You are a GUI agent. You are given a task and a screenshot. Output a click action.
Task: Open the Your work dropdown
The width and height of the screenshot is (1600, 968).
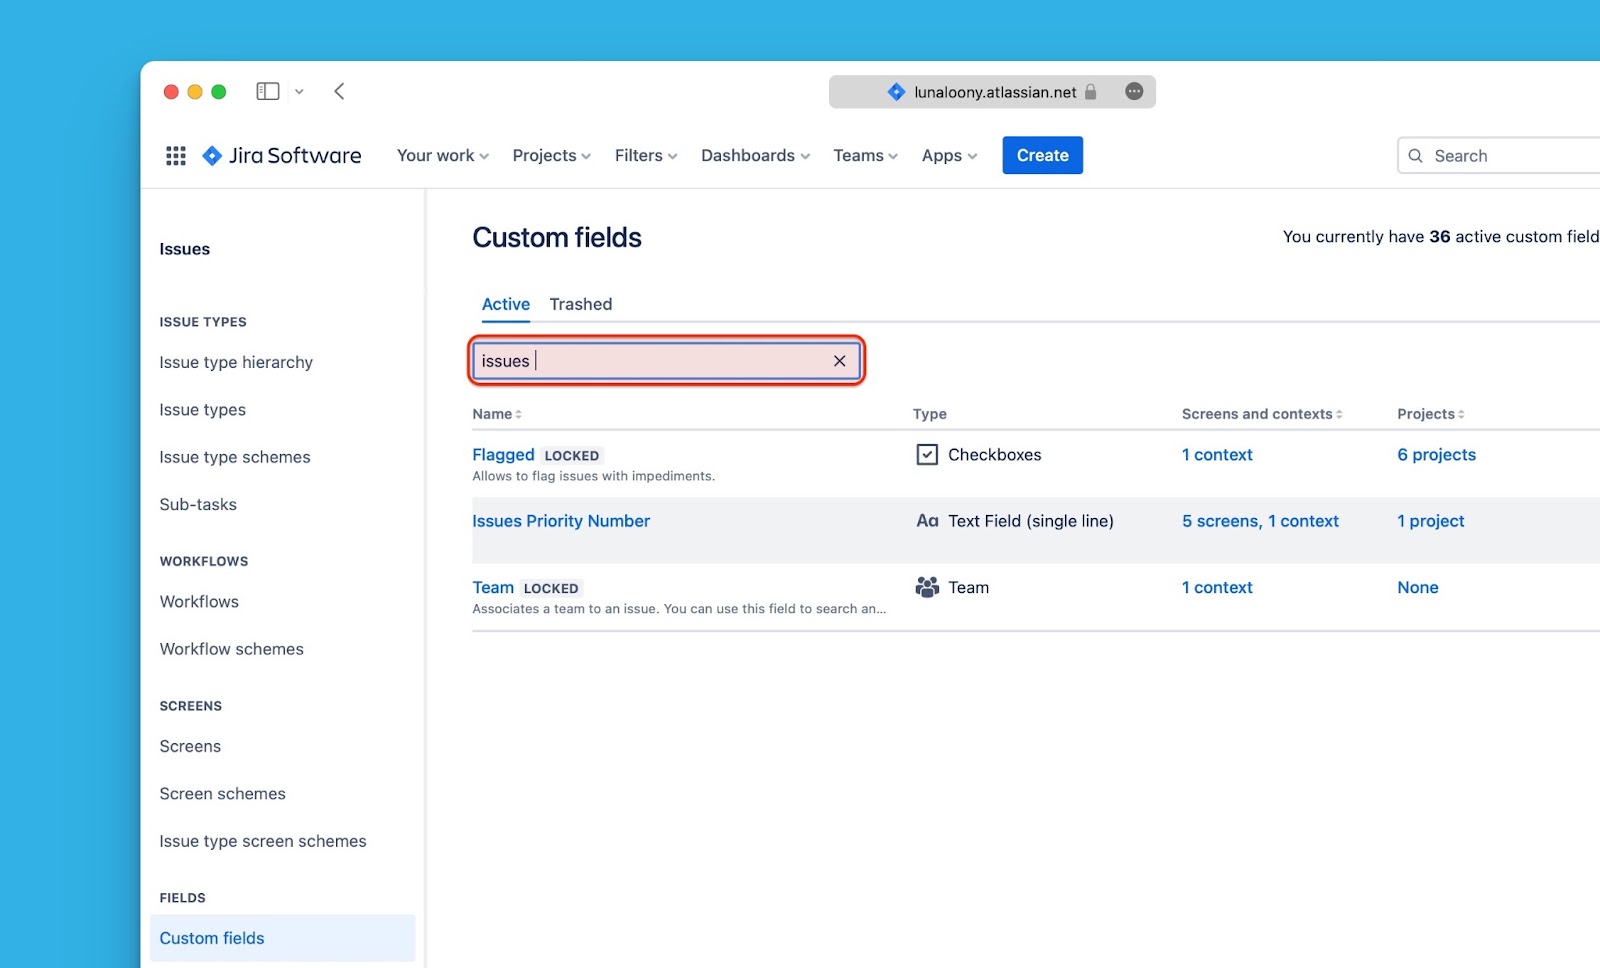(x=442, y=156)
